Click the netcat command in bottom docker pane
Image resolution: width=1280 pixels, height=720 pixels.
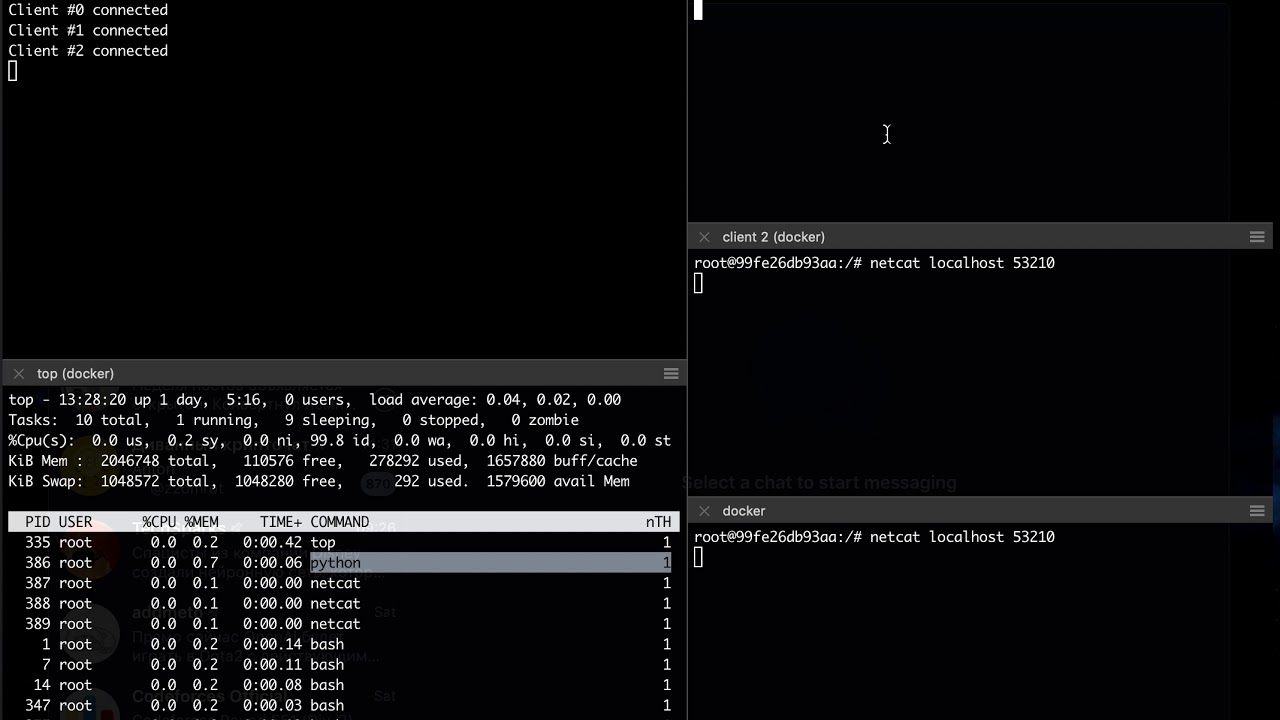pyautogui.click(x=962, y=537)
